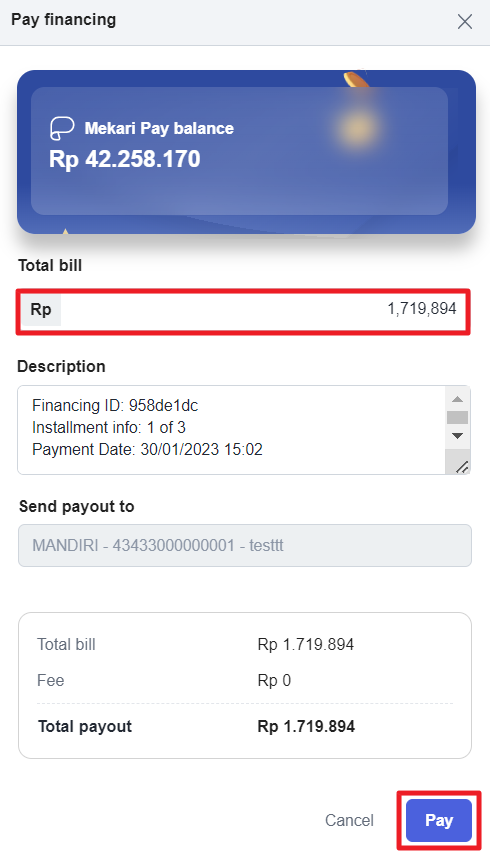Image resolution: width=490 pixels, height=868 pixels.
Task: Click the gold coin graphic on balance card
Action: tap(355, 127)
